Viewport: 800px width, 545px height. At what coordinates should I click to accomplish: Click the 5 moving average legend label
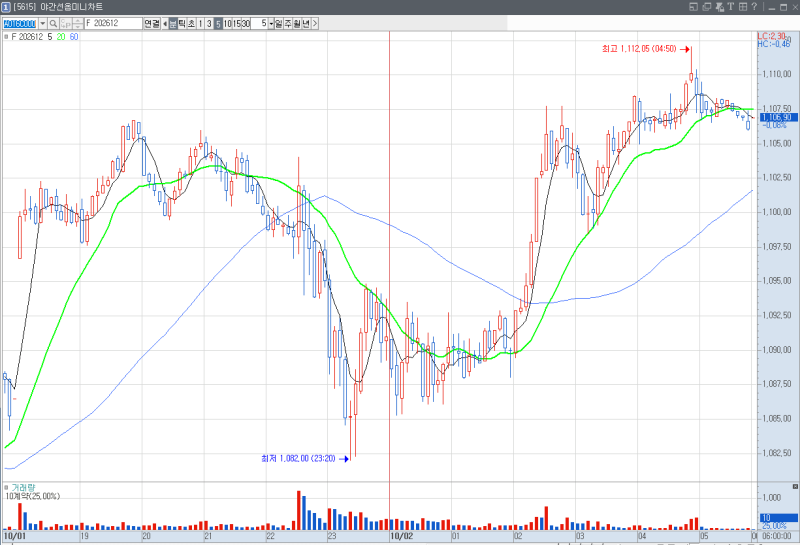click(50, 37)
